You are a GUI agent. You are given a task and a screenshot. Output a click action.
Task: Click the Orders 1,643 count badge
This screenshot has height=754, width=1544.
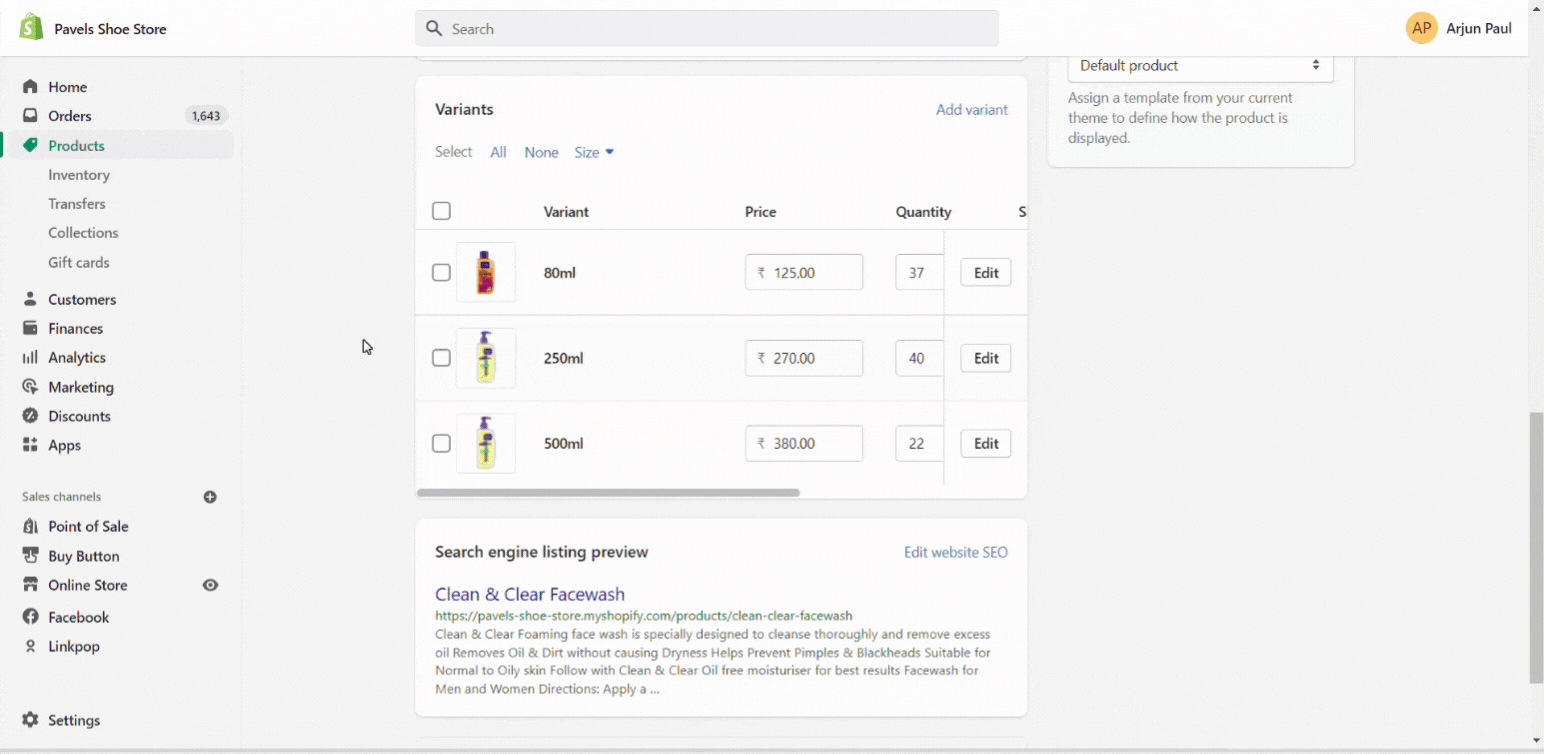click(x=206, y=116)
